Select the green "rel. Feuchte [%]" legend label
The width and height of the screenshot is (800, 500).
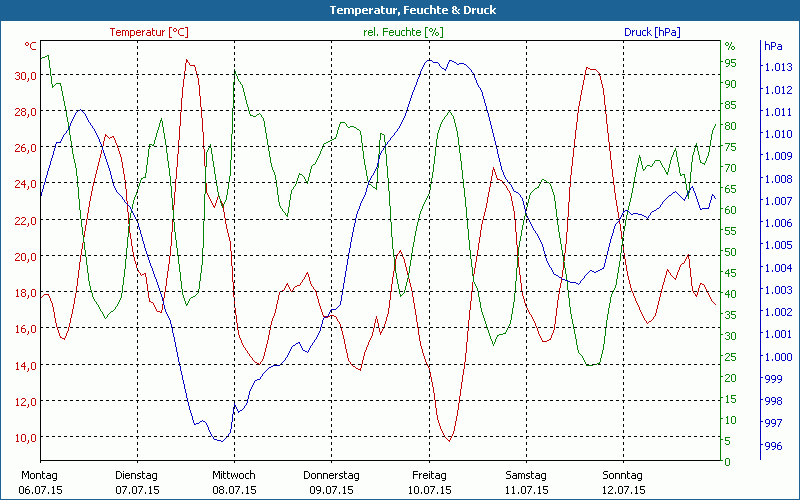click(x=403, y=32)
